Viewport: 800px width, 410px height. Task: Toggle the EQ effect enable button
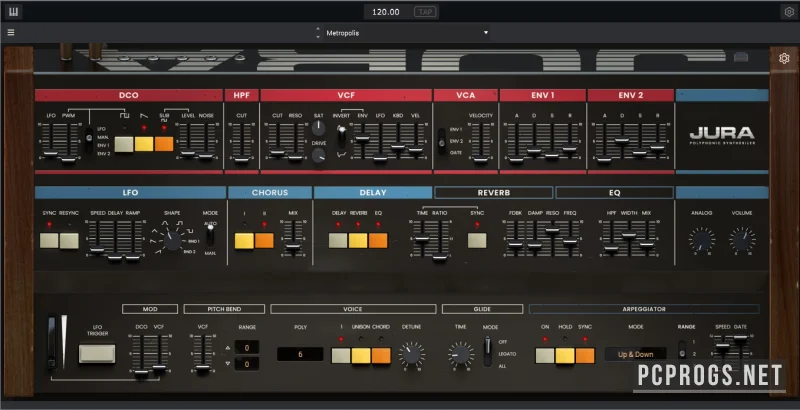click(378, 241)
